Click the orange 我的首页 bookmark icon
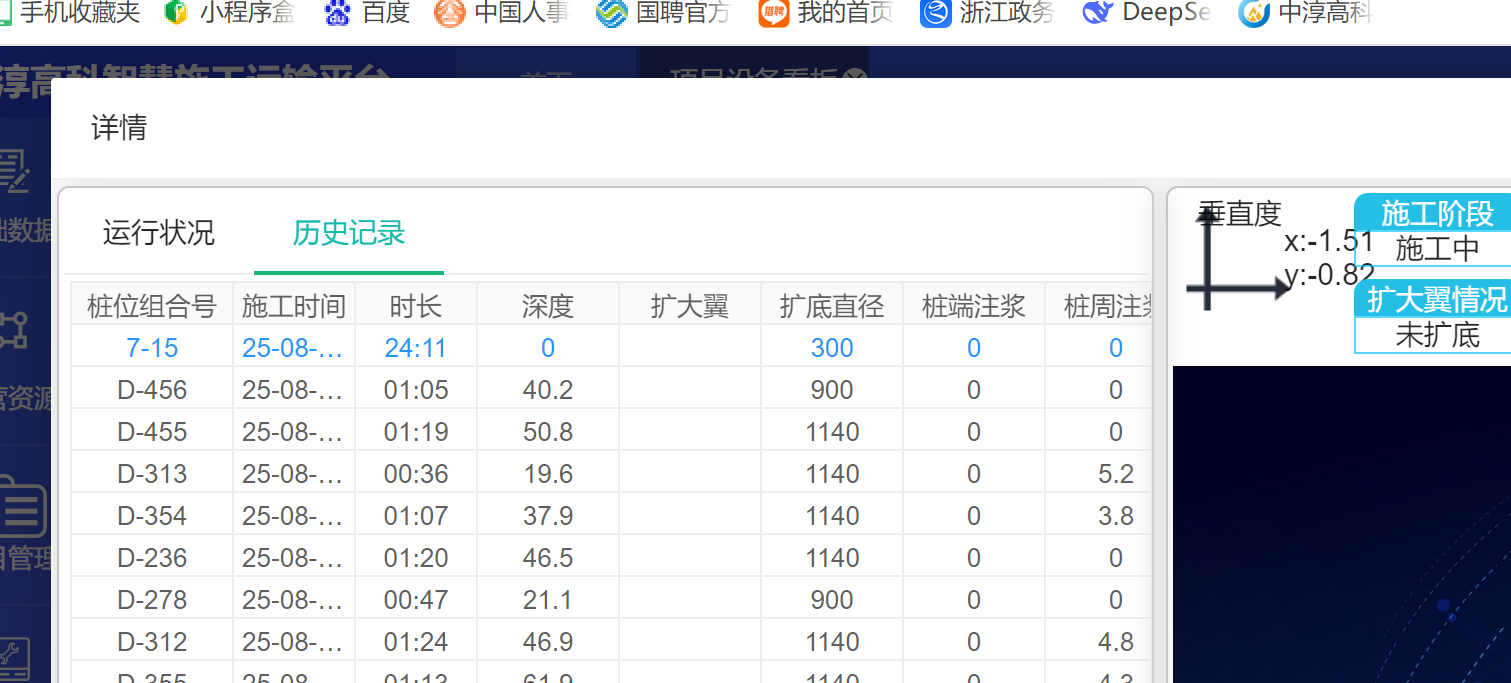The width and height of the screenshot is (1511, 683). tap(773, 13)
